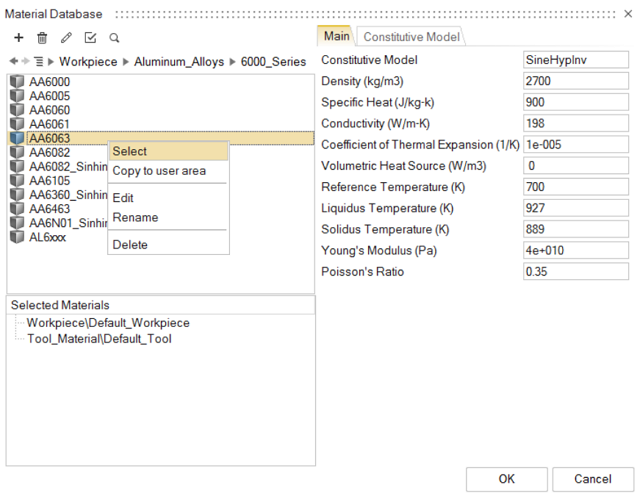Choose Rename in the context menu
The image size is (640, 496).
click(135, 217)
